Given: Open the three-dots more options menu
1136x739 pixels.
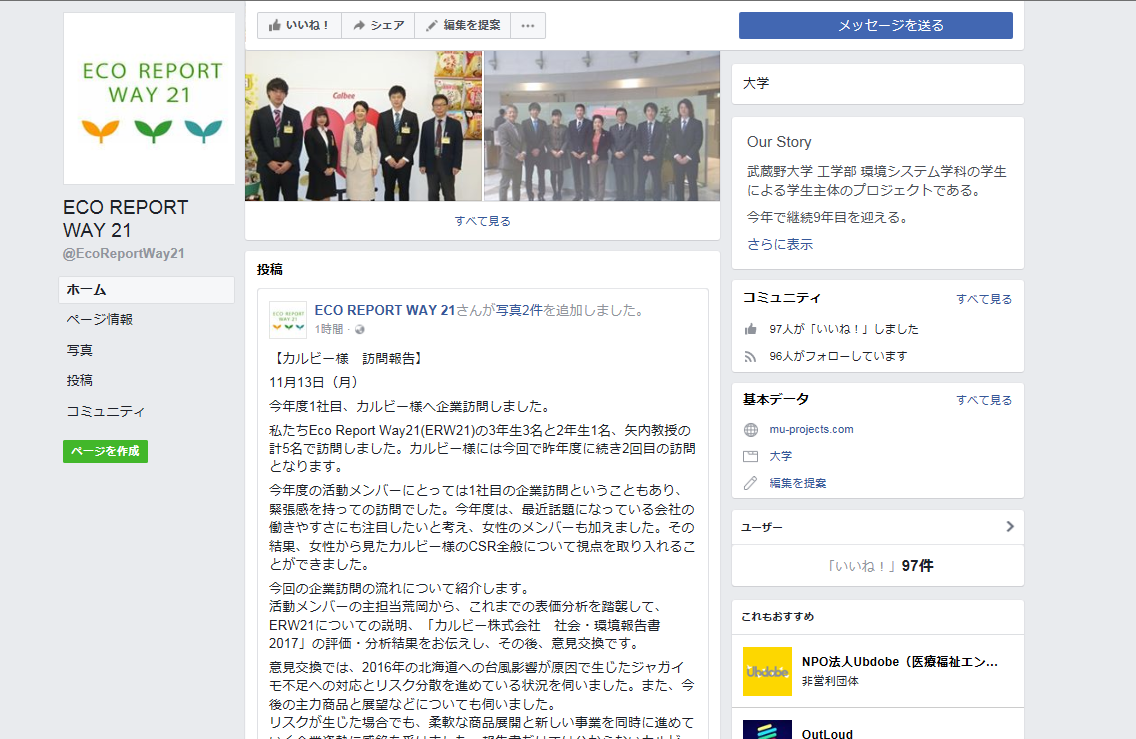Looking at the screenshot, I should click(528, 25).
